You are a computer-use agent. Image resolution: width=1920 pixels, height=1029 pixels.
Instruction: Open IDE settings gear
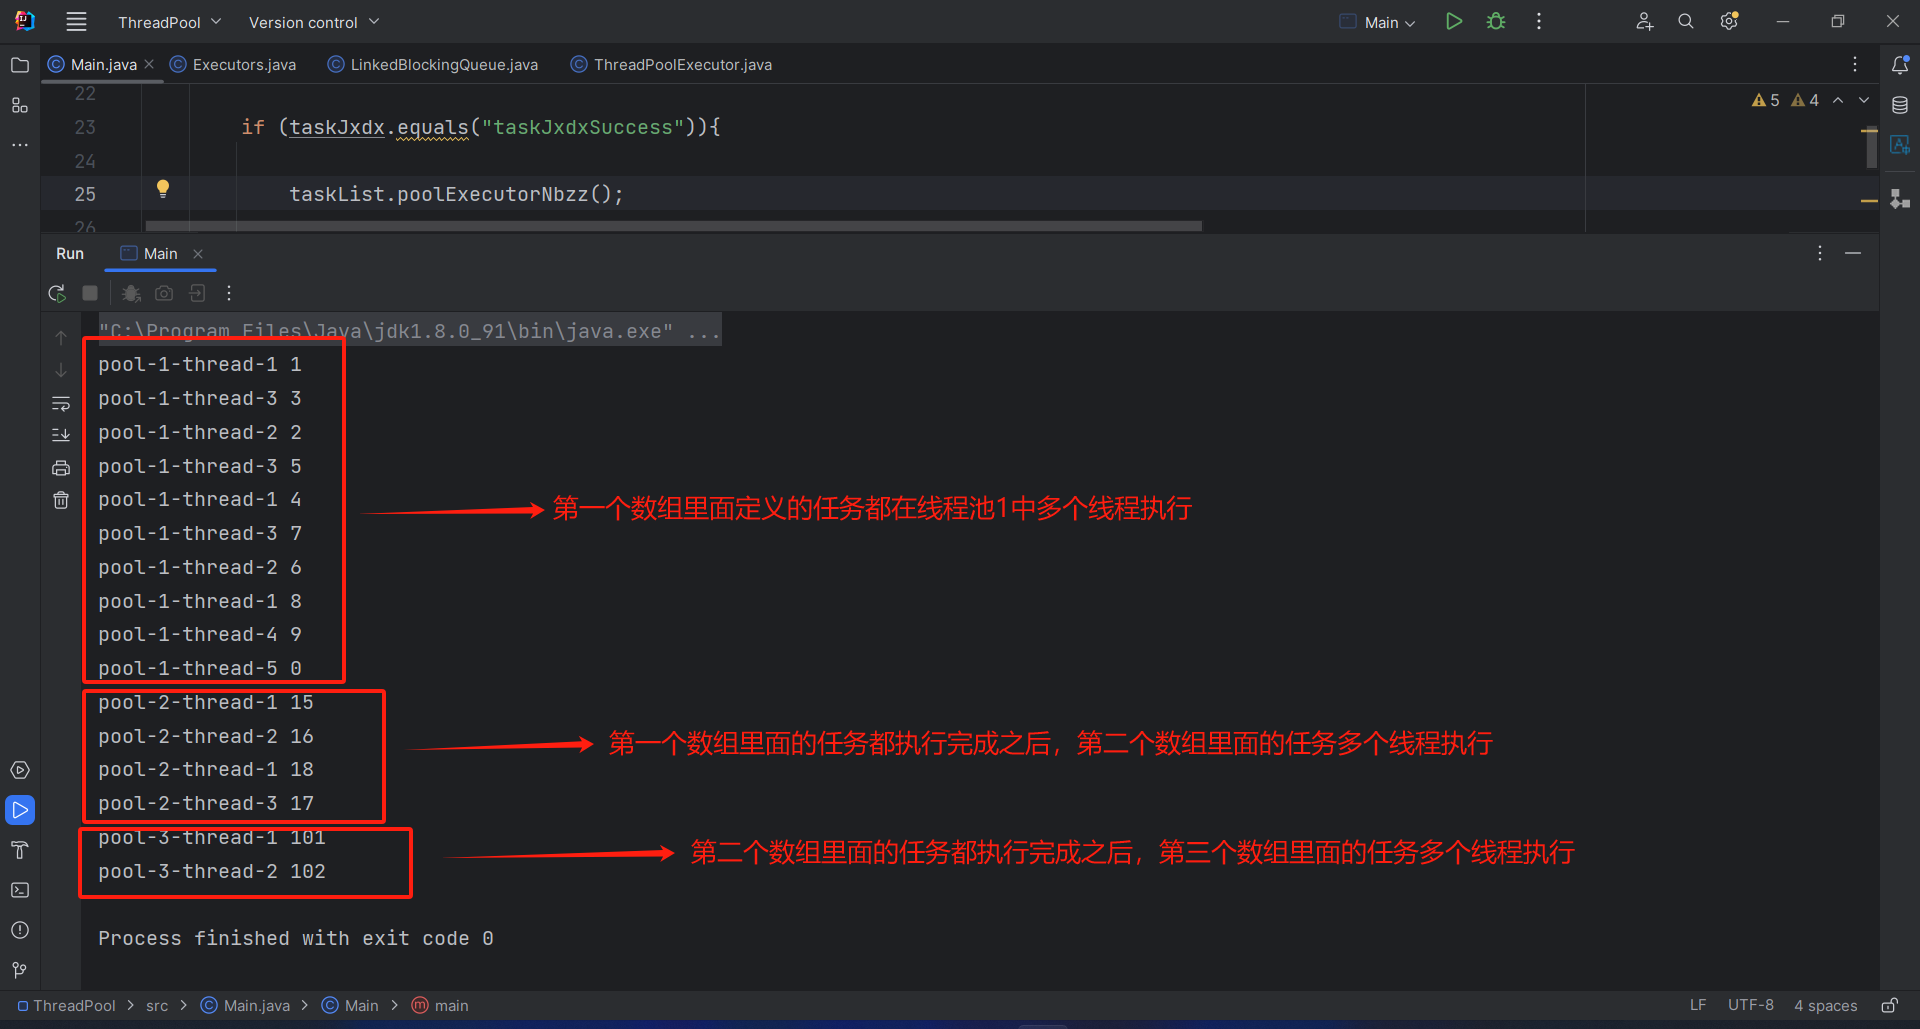tap(1729, 21)
